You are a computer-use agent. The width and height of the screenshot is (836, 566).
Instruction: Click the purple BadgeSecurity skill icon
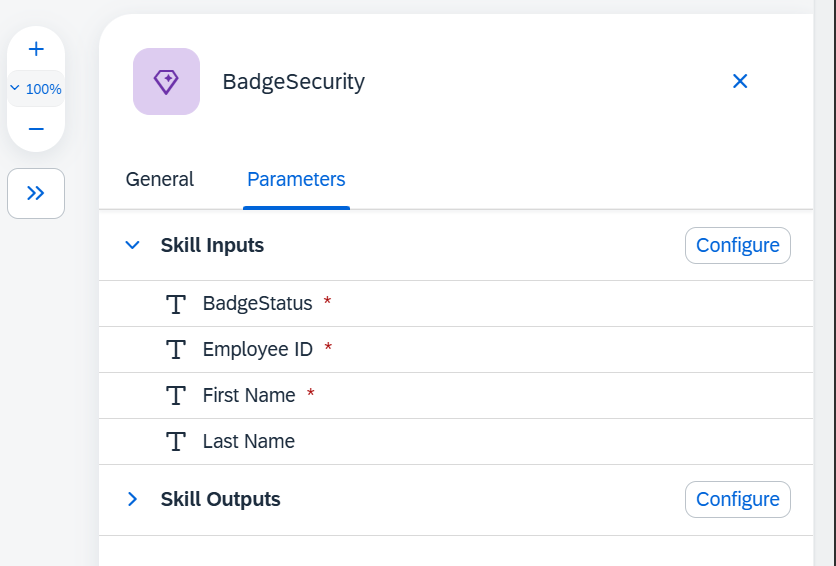coord(166,82)
